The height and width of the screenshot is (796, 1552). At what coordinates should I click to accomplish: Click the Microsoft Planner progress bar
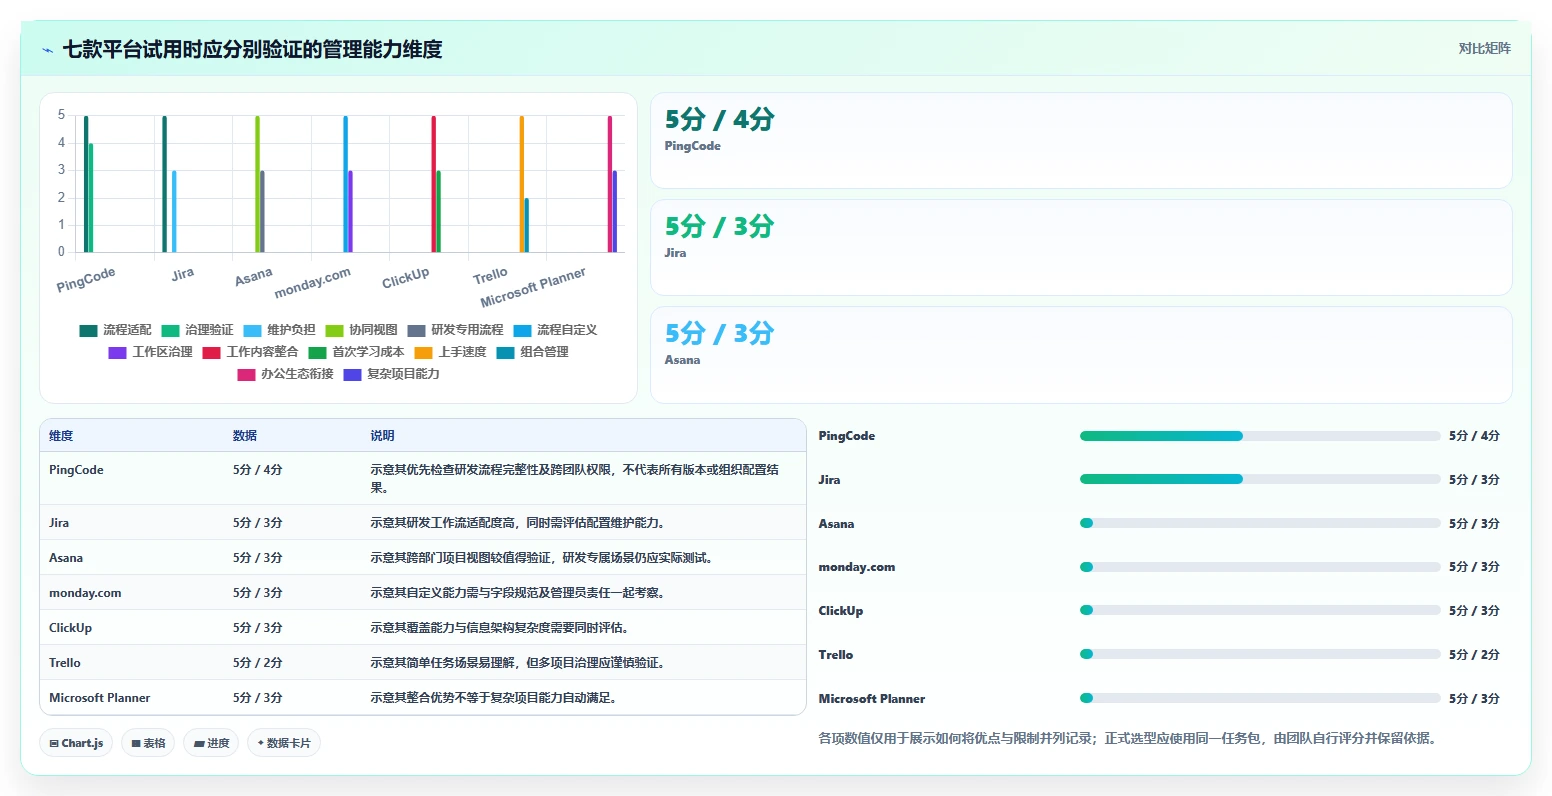click(x=1260, y=698)
